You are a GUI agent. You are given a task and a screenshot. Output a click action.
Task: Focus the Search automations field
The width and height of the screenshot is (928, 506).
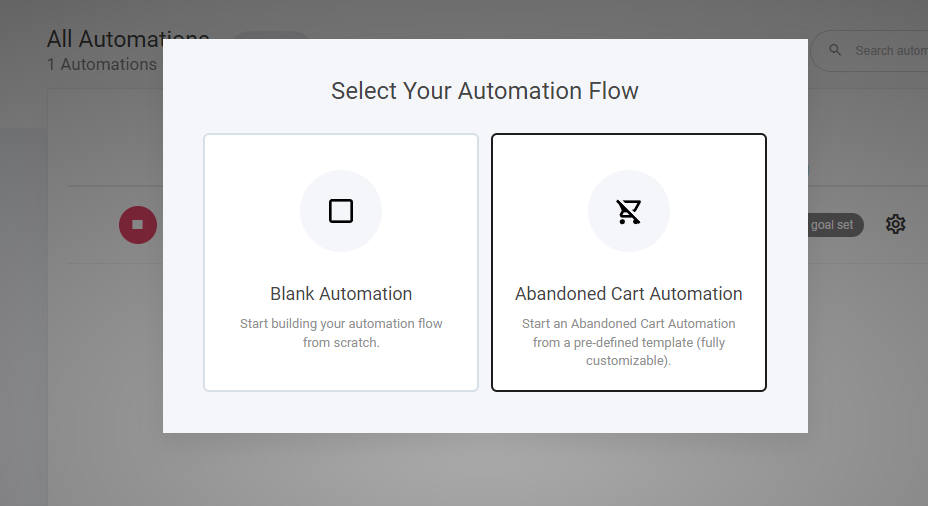click(885, 50)
